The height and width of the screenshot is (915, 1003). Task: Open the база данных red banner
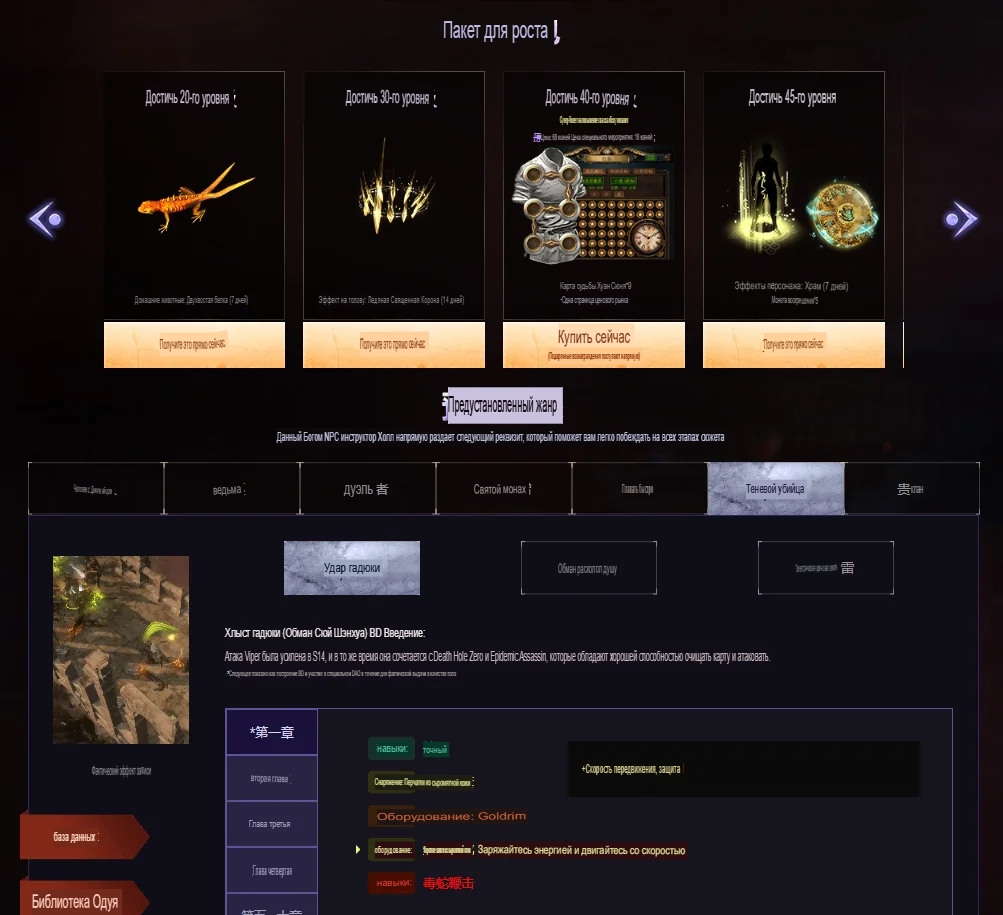click(84, 836)
